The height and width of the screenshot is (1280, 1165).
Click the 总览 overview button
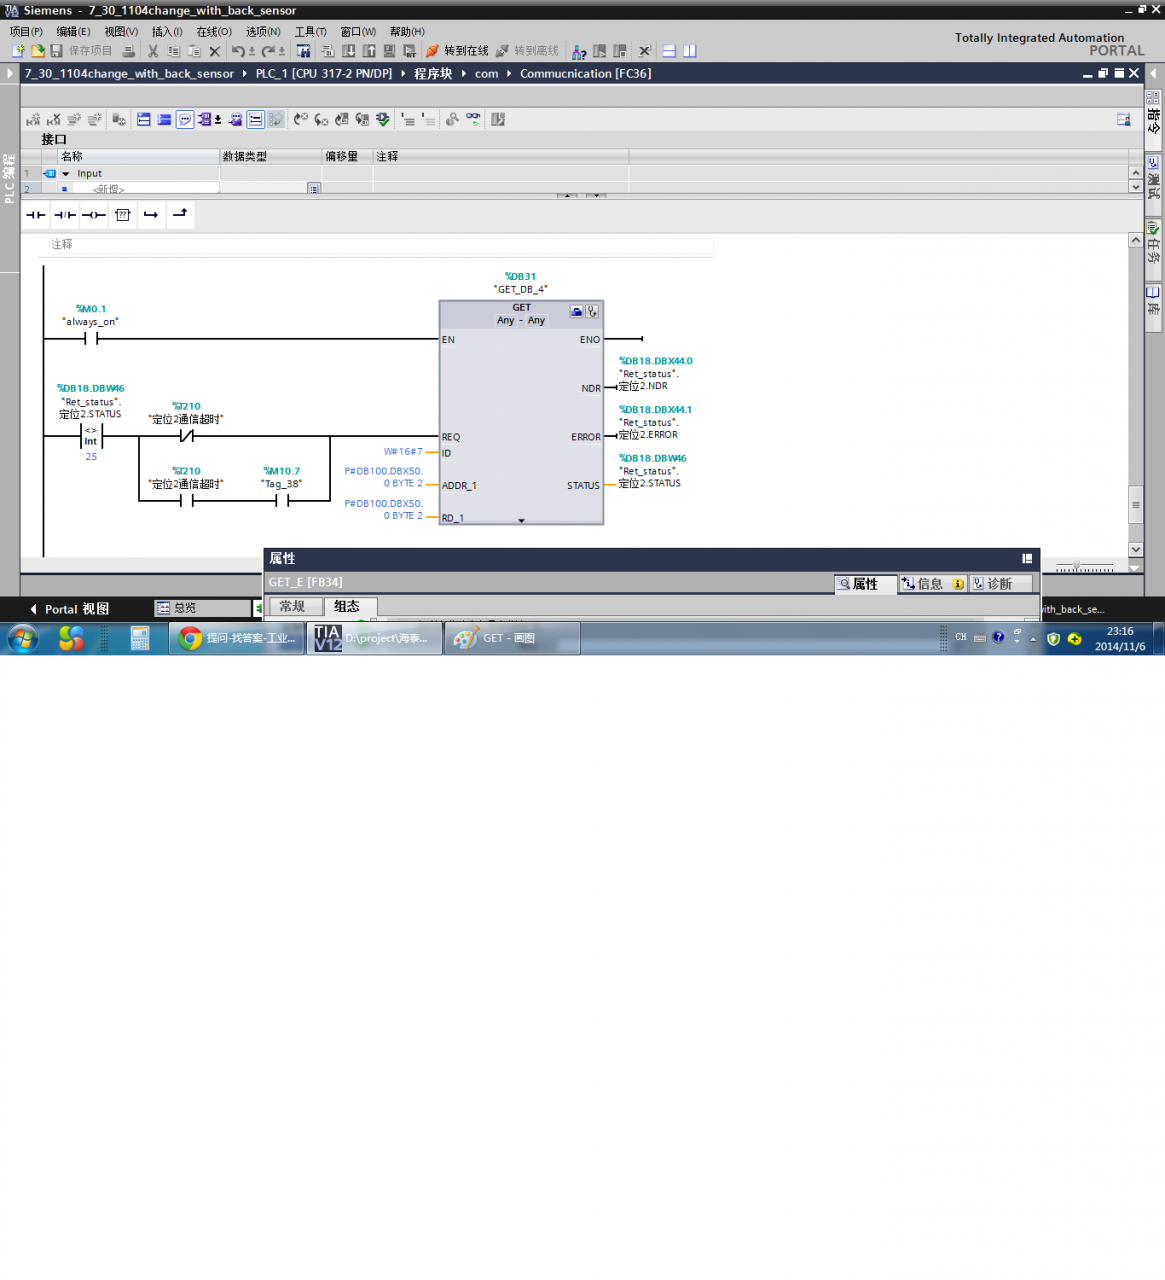[x=202, y=608]
